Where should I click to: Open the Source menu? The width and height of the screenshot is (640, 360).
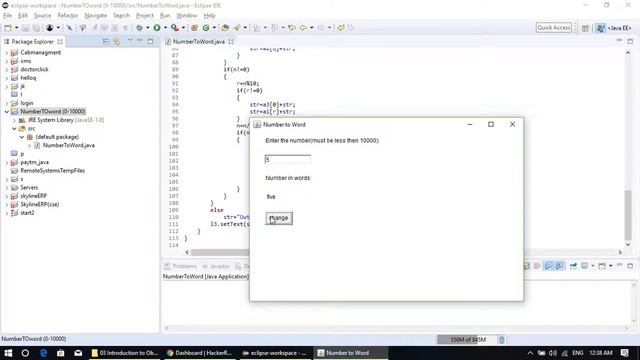42,16
